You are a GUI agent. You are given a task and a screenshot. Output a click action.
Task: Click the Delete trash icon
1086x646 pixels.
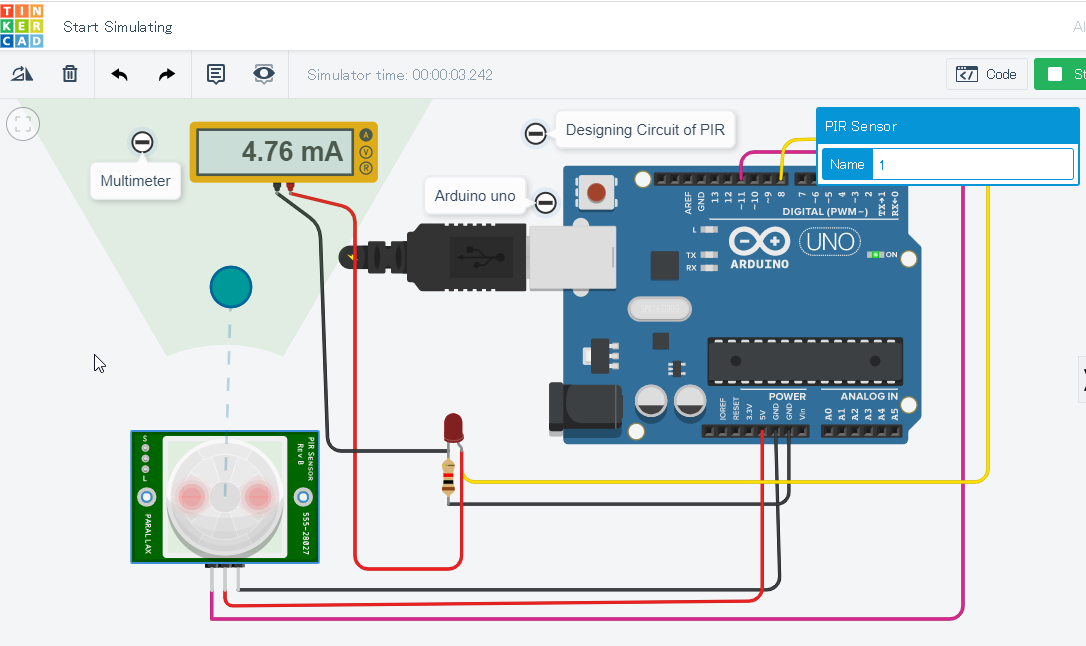tap(69, 73)
